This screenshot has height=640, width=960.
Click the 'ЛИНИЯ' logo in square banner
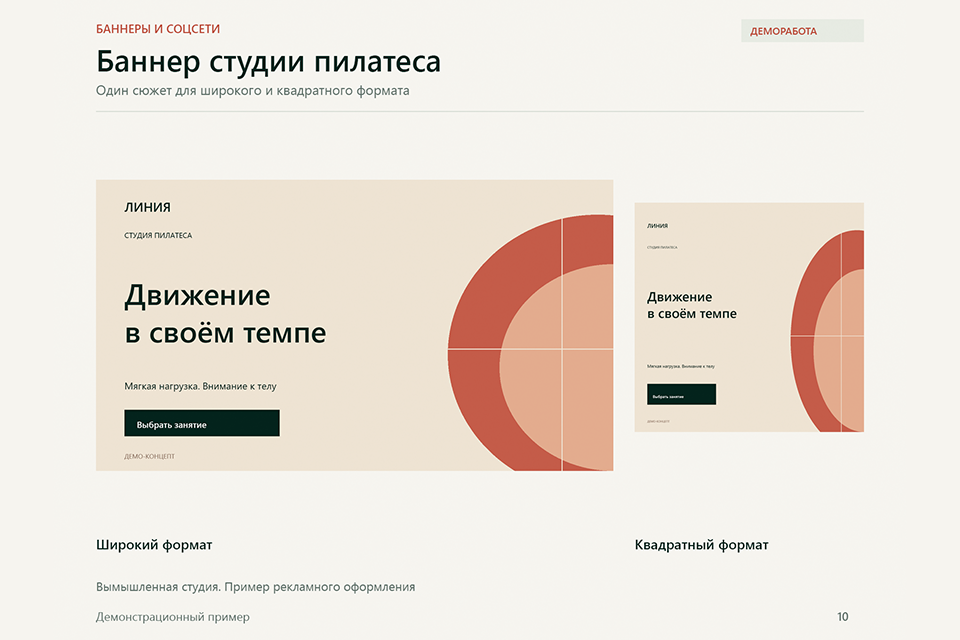tap(658, 226)
